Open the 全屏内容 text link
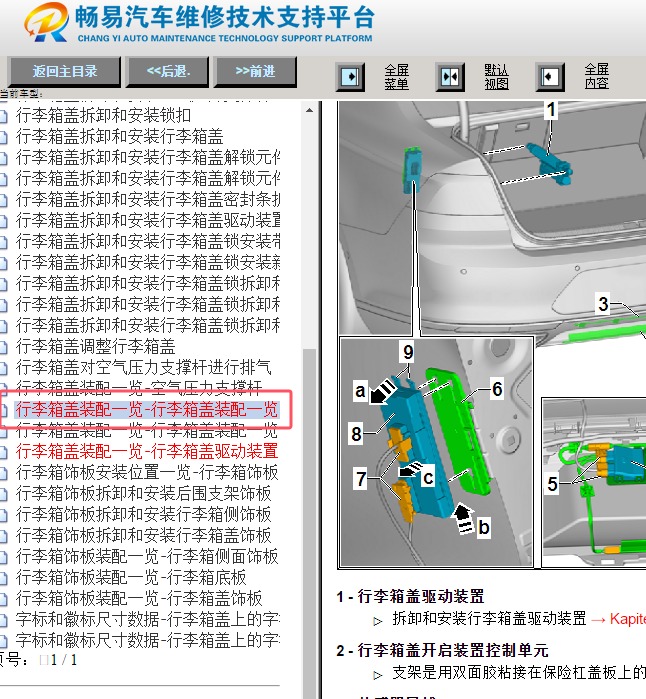This screenshot has width=646, height=699. tap(597, 76)
